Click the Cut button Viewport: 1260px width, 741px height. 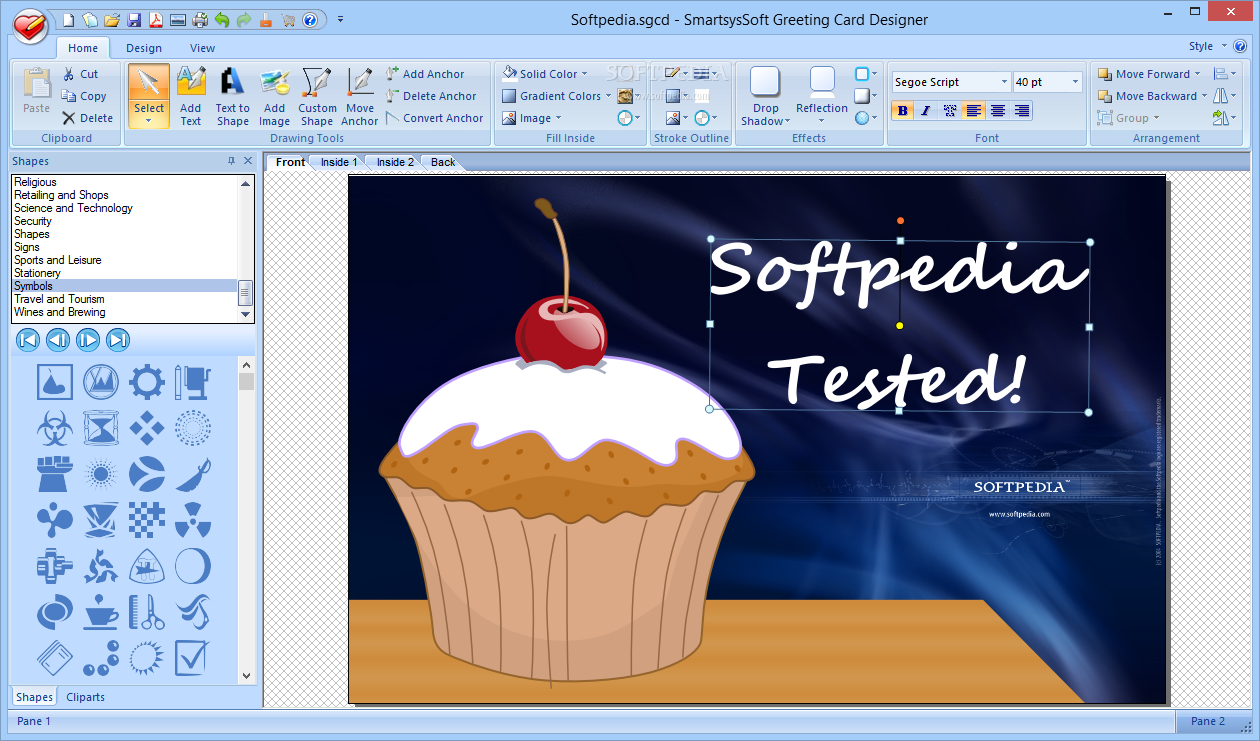[80, 74]
